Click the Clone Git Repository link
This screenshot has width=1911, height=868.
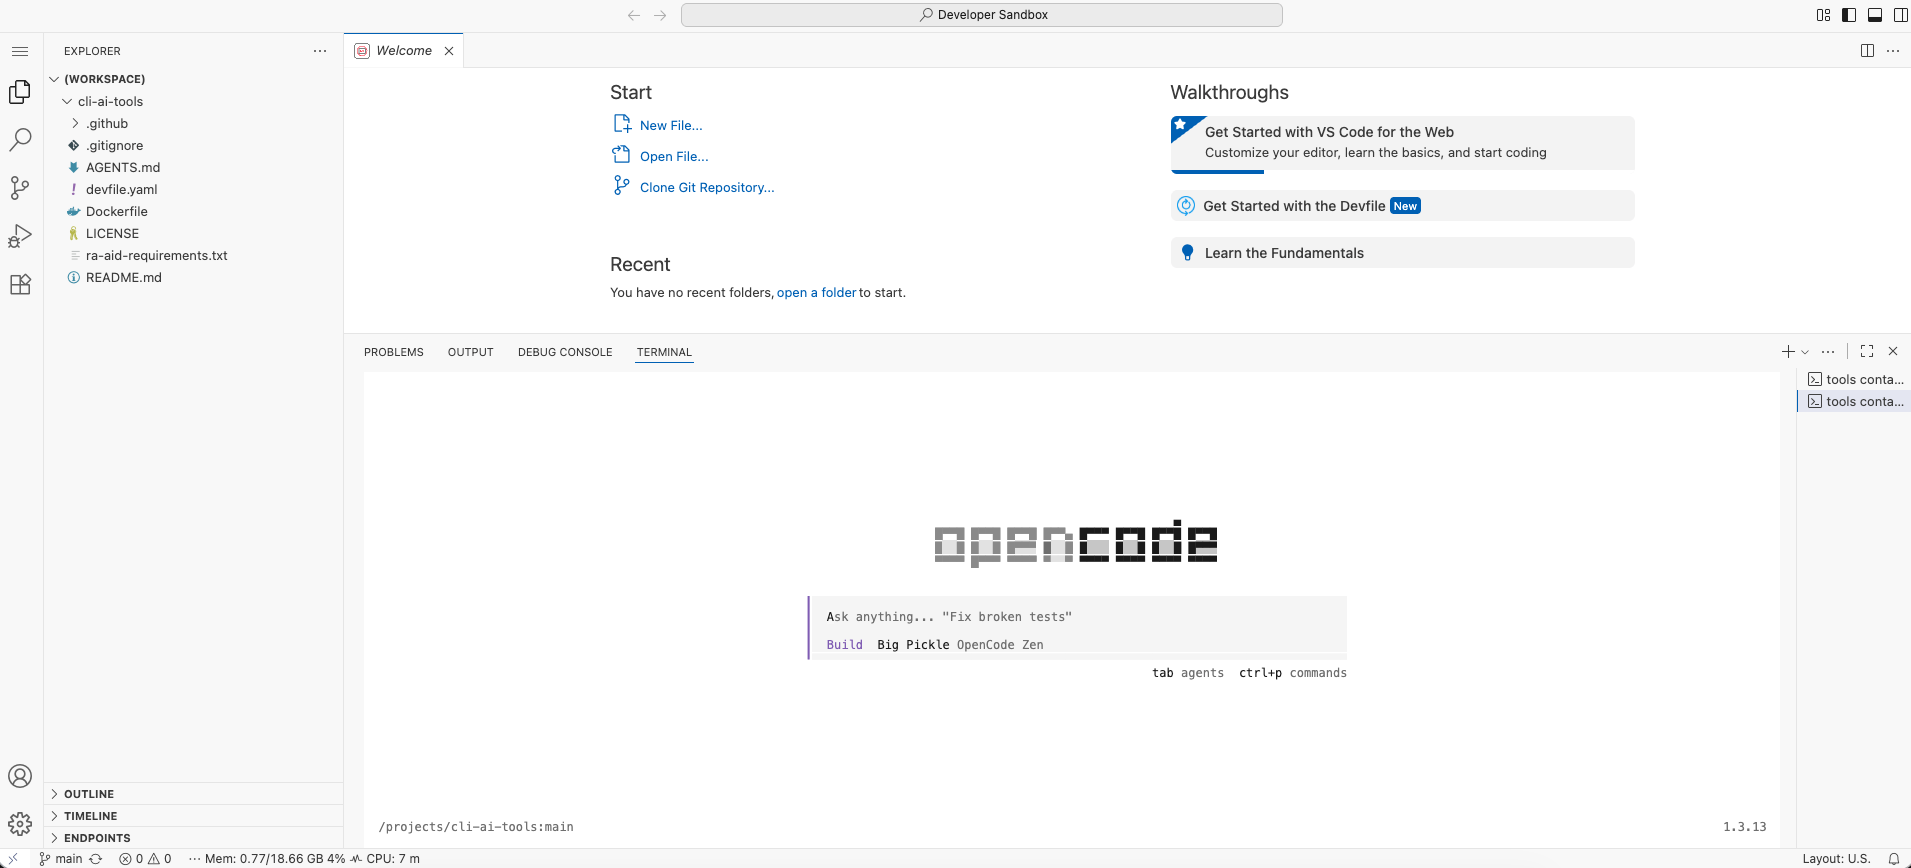point(706,188)
